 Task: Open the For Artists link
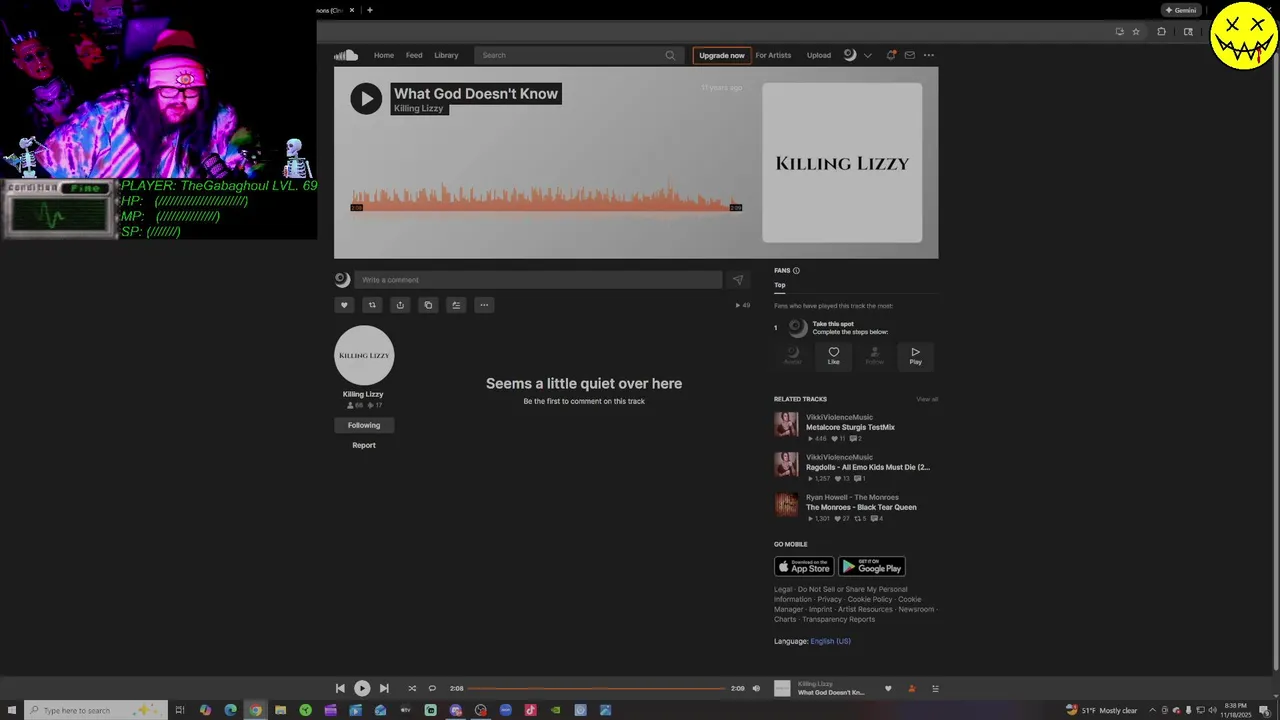773,55
